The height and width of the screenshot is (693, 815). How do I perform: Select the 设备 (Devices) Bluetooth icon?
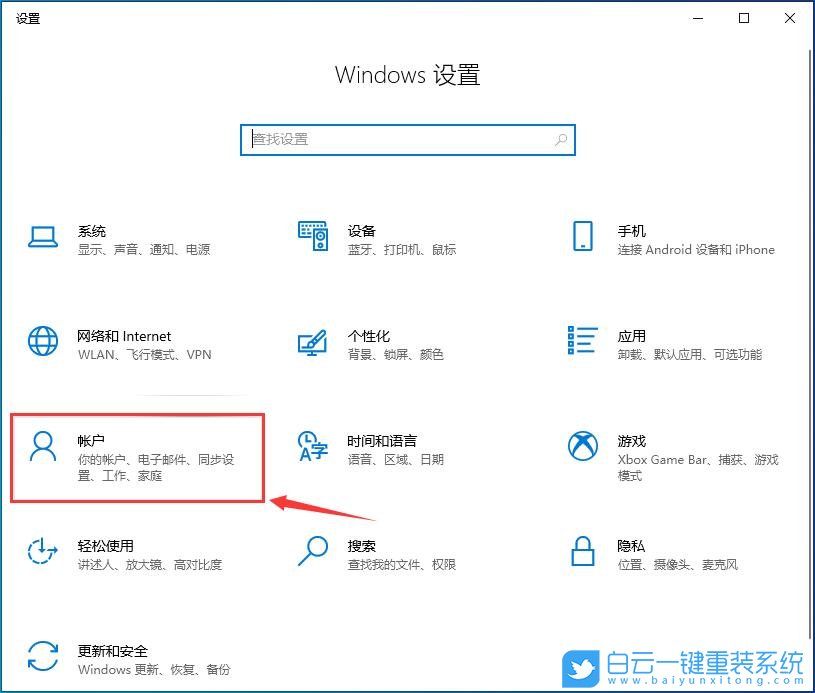coord(312,236)
